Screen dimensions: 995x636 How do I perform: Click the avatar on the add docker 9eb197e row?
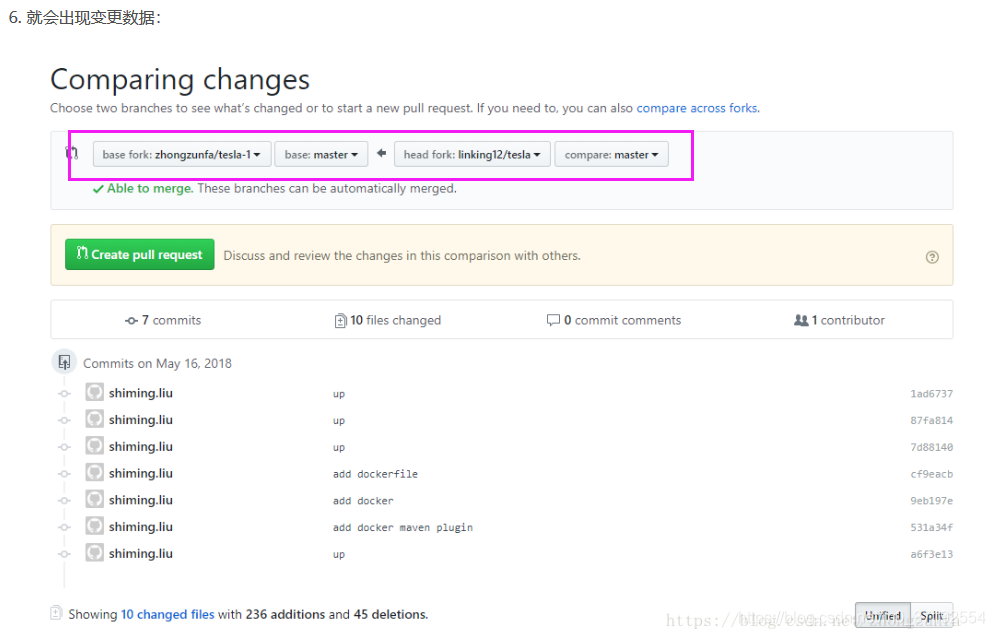(x=95, y=499)
